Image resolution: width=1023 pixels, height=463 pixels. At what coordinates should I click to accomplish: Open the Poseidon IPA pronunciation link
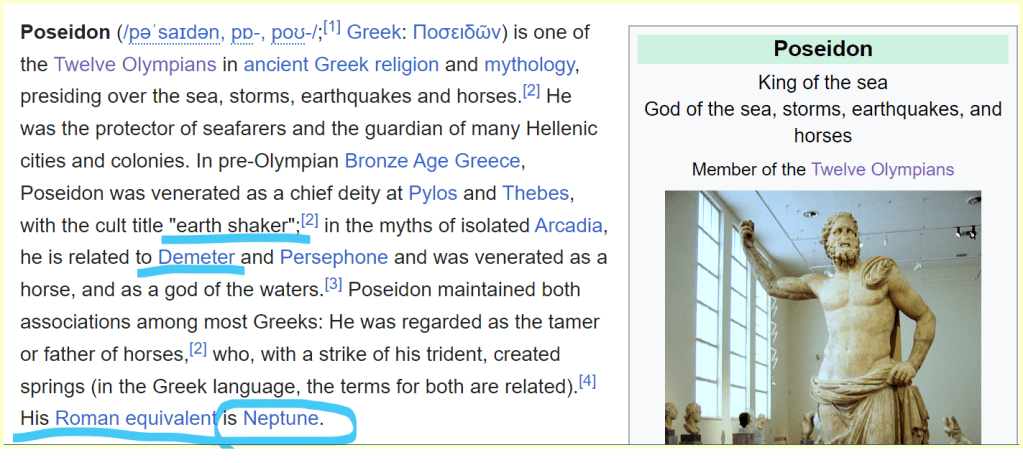(x=220, y=32)
